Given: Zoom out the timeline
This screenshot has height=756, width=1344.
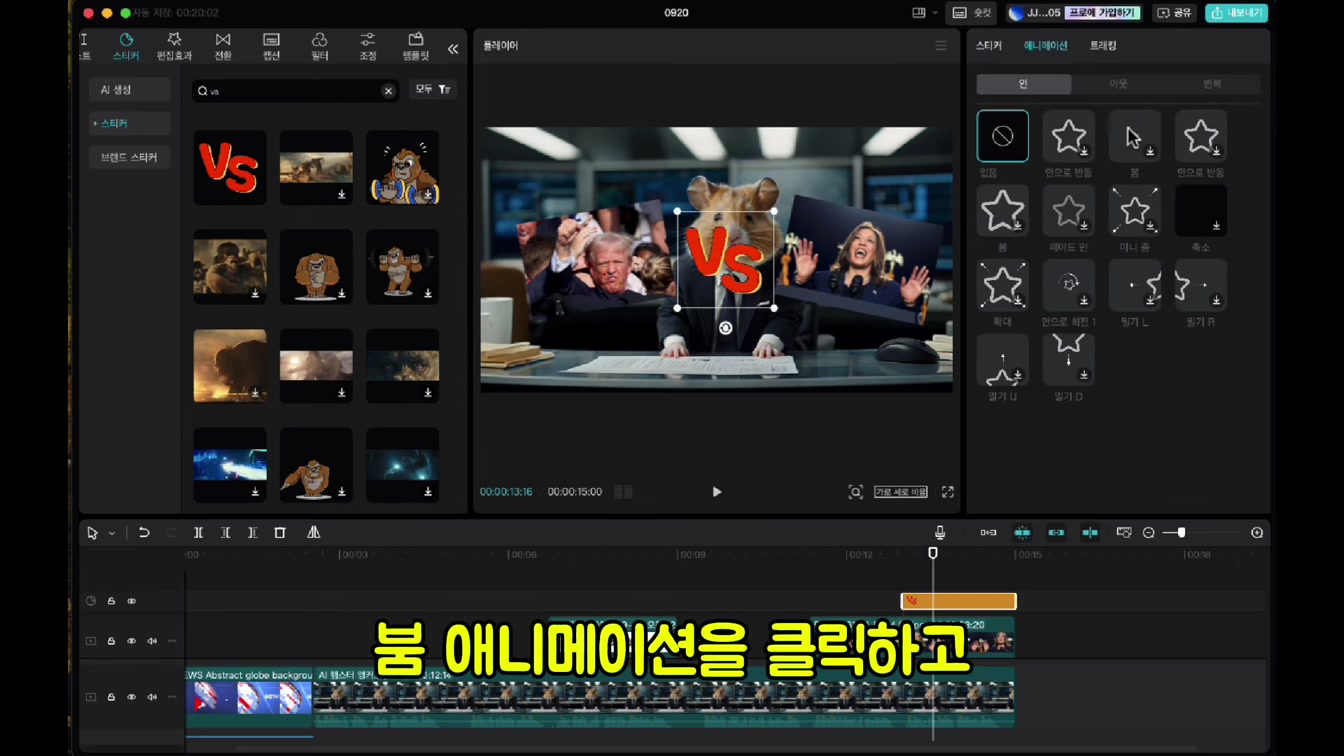Looking at the screenshot, I should tap(1149, 533).
